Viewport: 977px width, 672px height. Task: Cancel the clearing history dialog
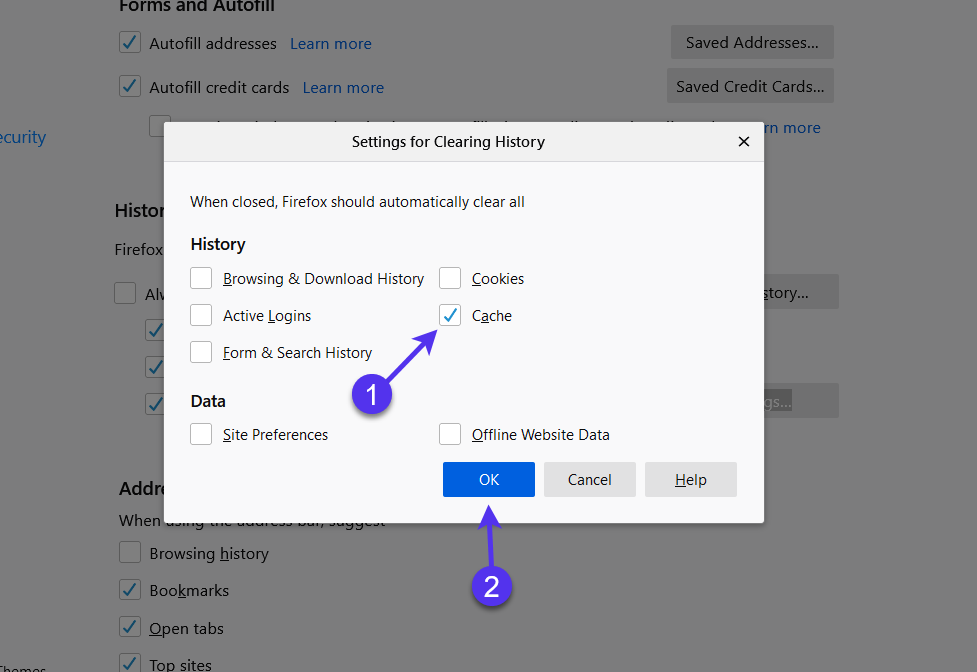click(589, 479)
